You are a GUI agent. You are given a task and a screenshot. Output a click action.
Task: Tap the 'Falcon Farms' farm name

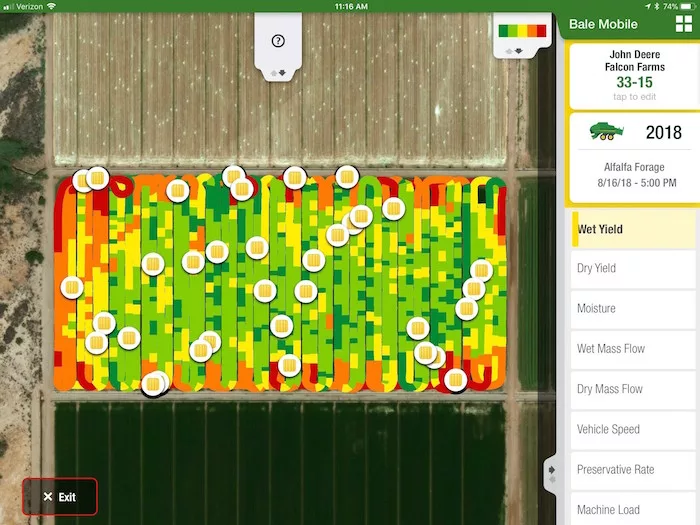(635, 67)
